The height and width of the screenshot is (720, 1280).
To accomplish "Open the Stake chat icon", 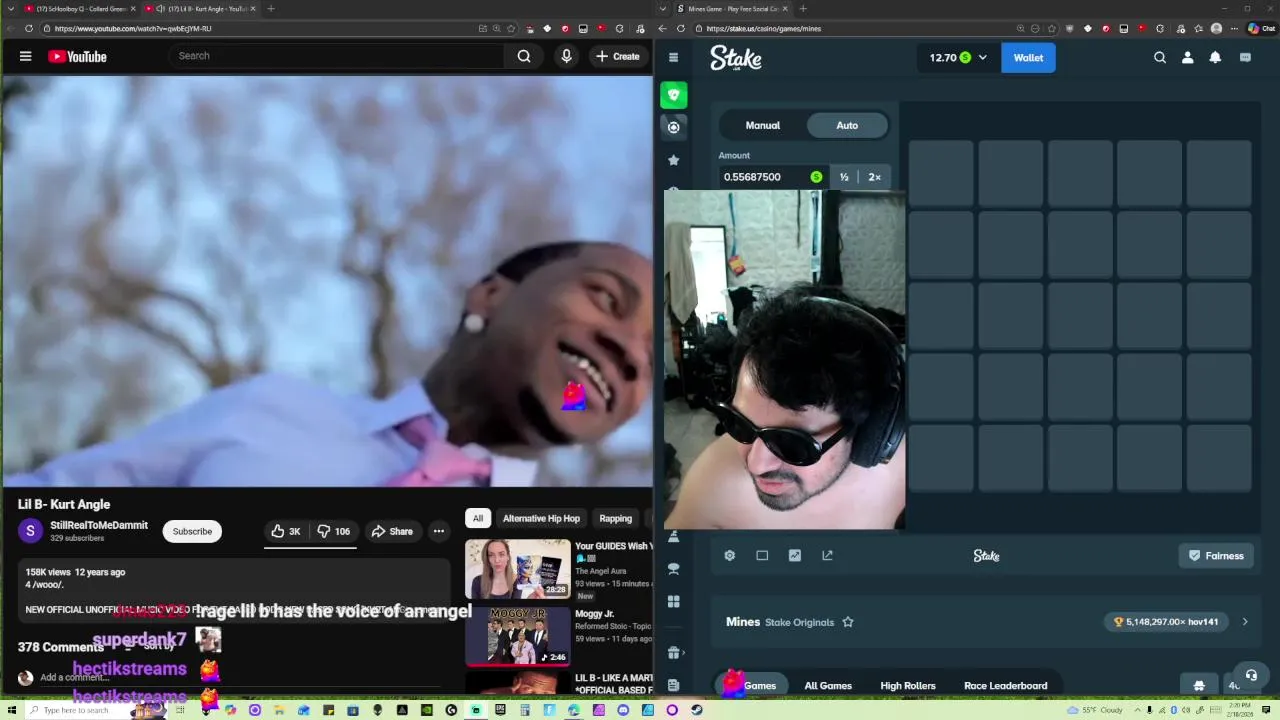I will coord(1245,57).
